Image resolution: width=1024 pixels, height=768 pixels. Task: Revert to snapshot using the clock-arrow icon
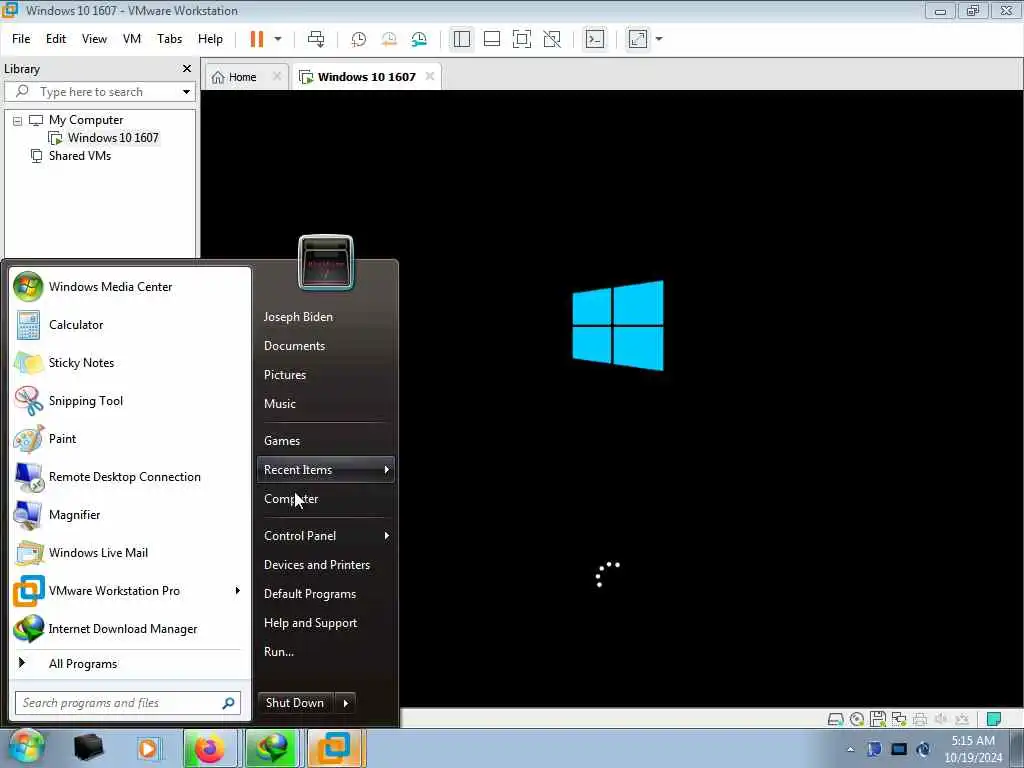click(389, 39)
